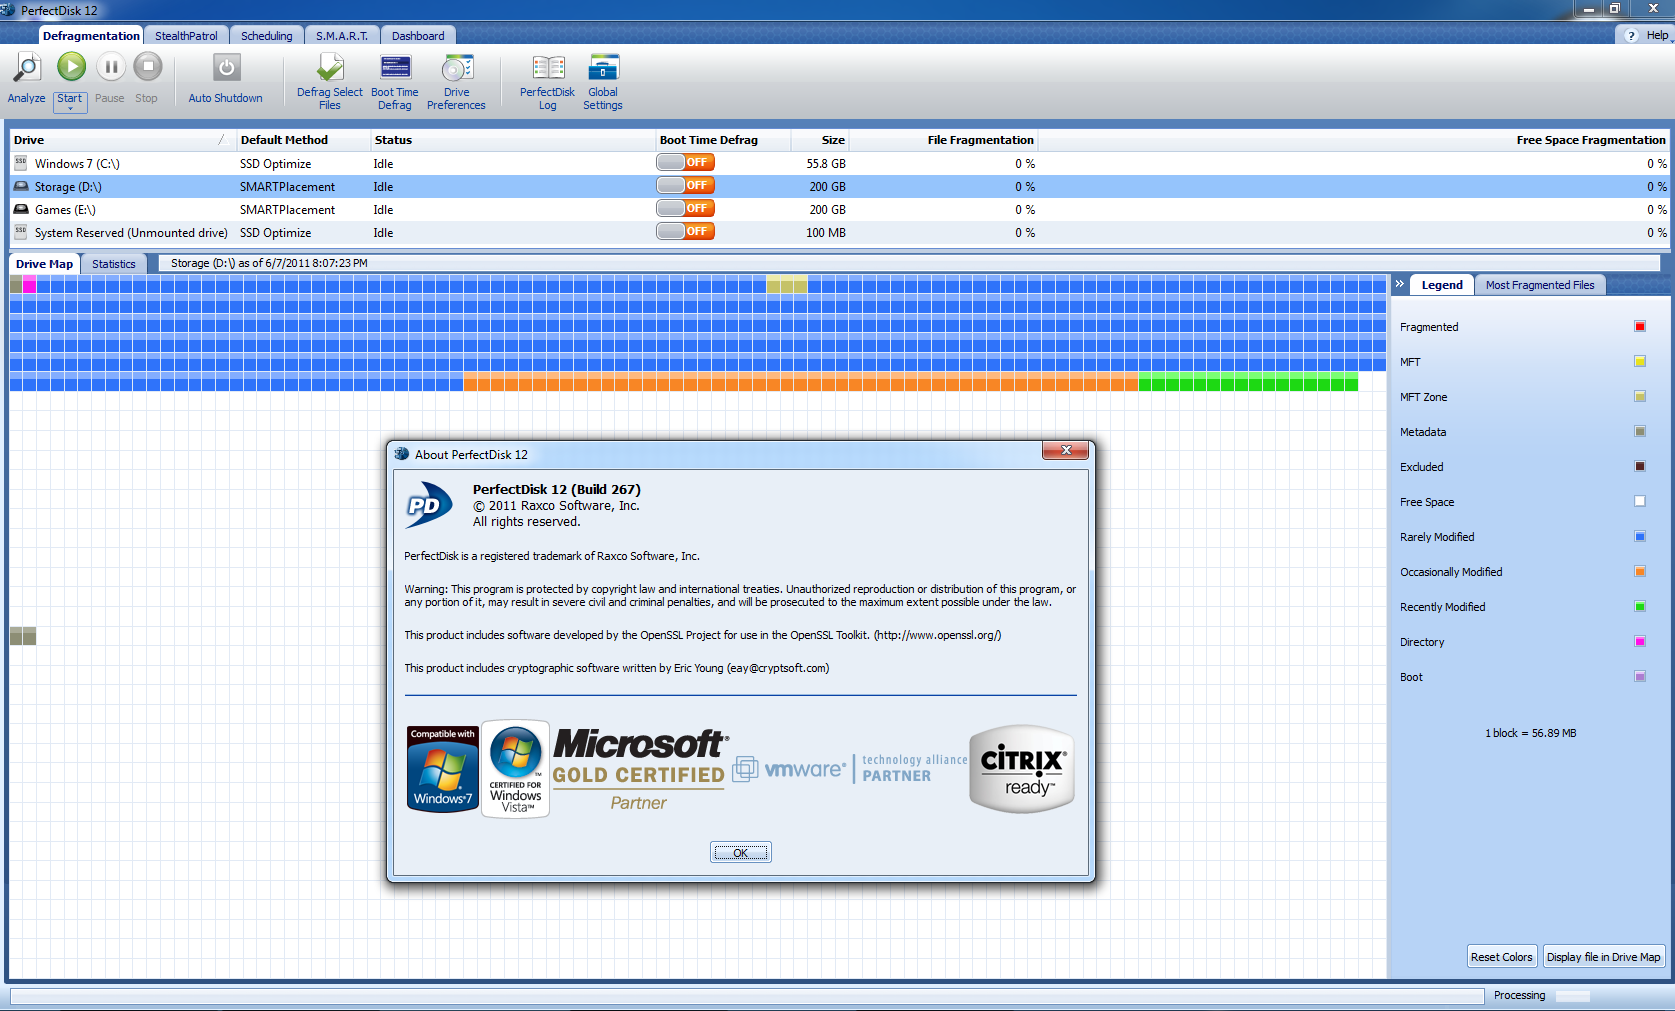Click the Analyze magnifier icon

[26, 69]
